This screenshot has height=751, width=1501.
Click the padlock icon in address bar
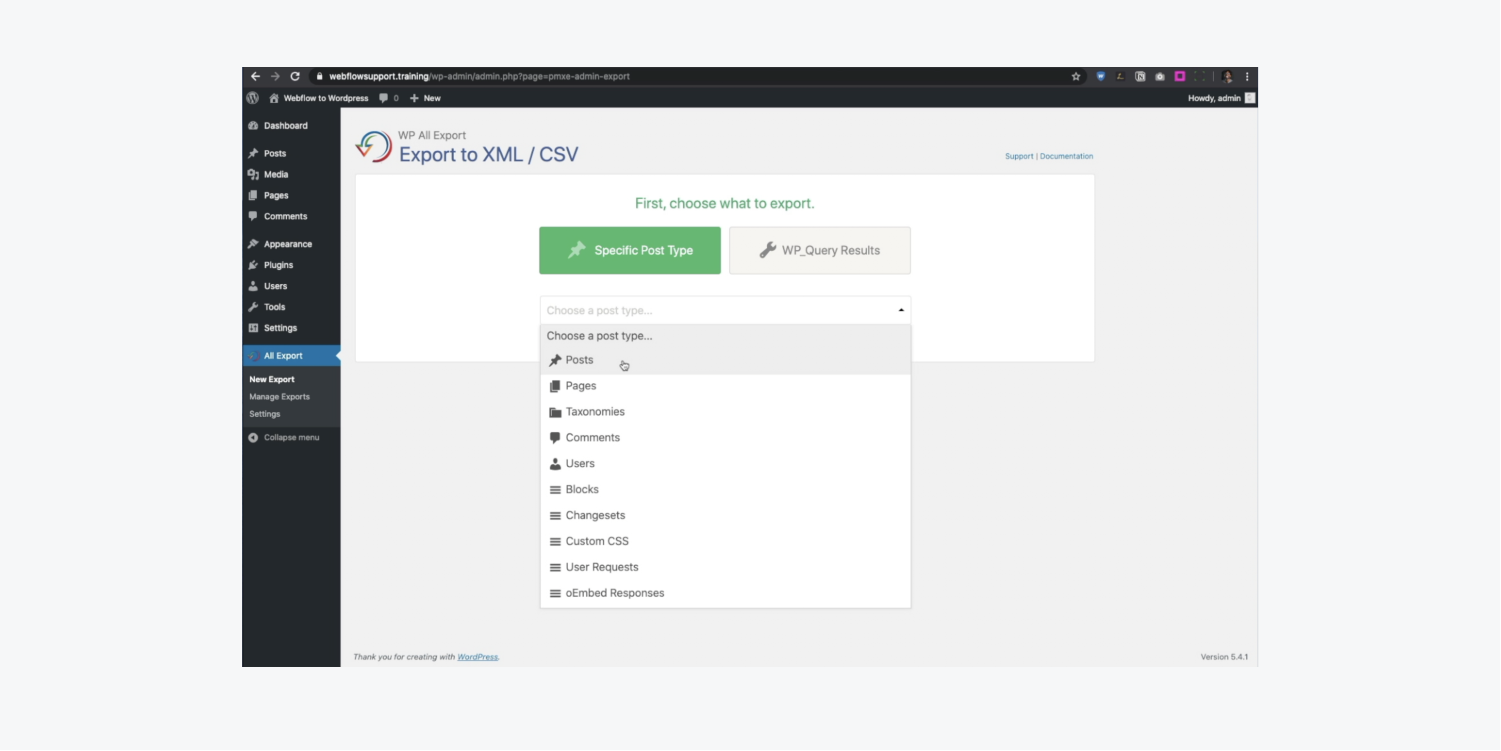click(x=320, y=76)
